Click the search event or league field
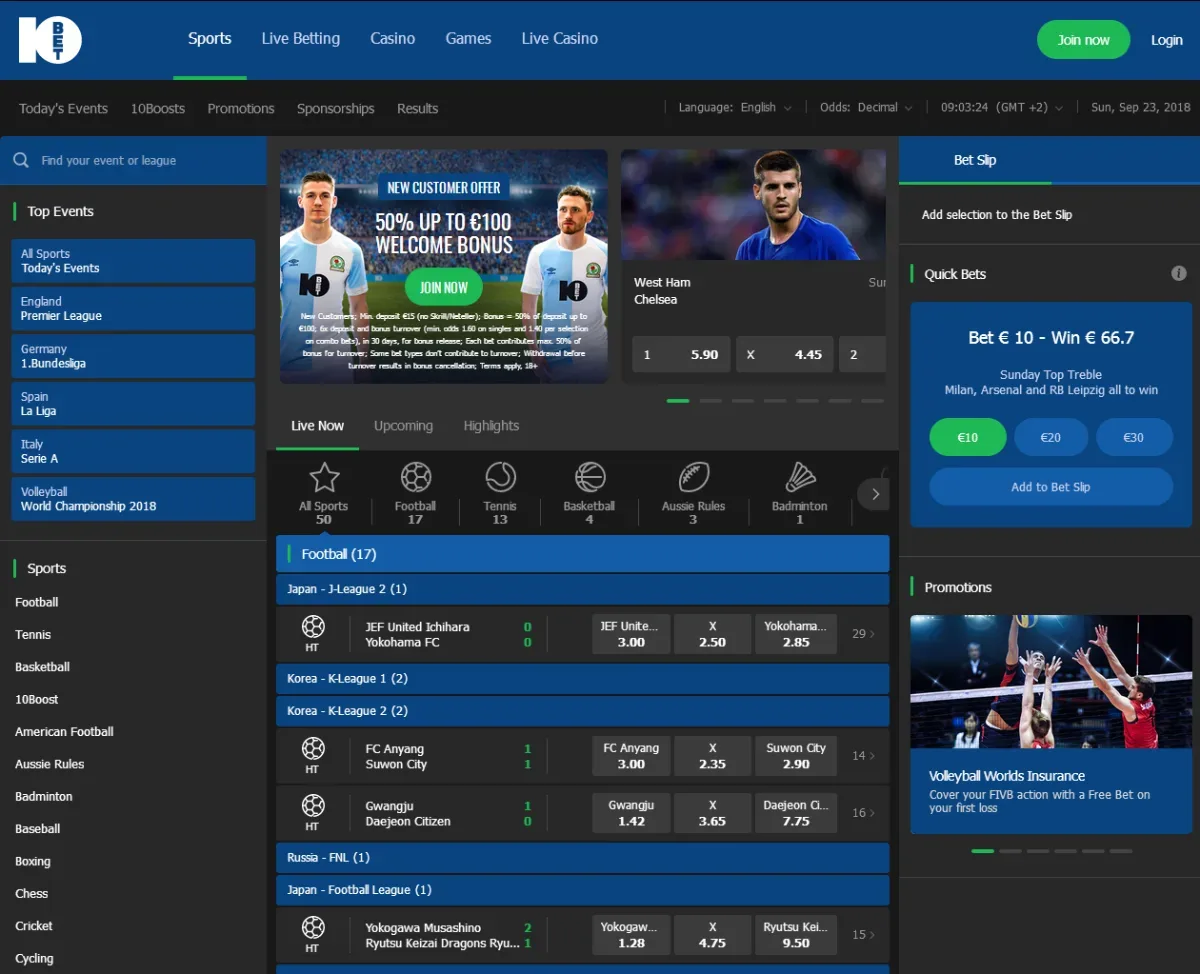1200x974 pixels. [x=133, y=160]
